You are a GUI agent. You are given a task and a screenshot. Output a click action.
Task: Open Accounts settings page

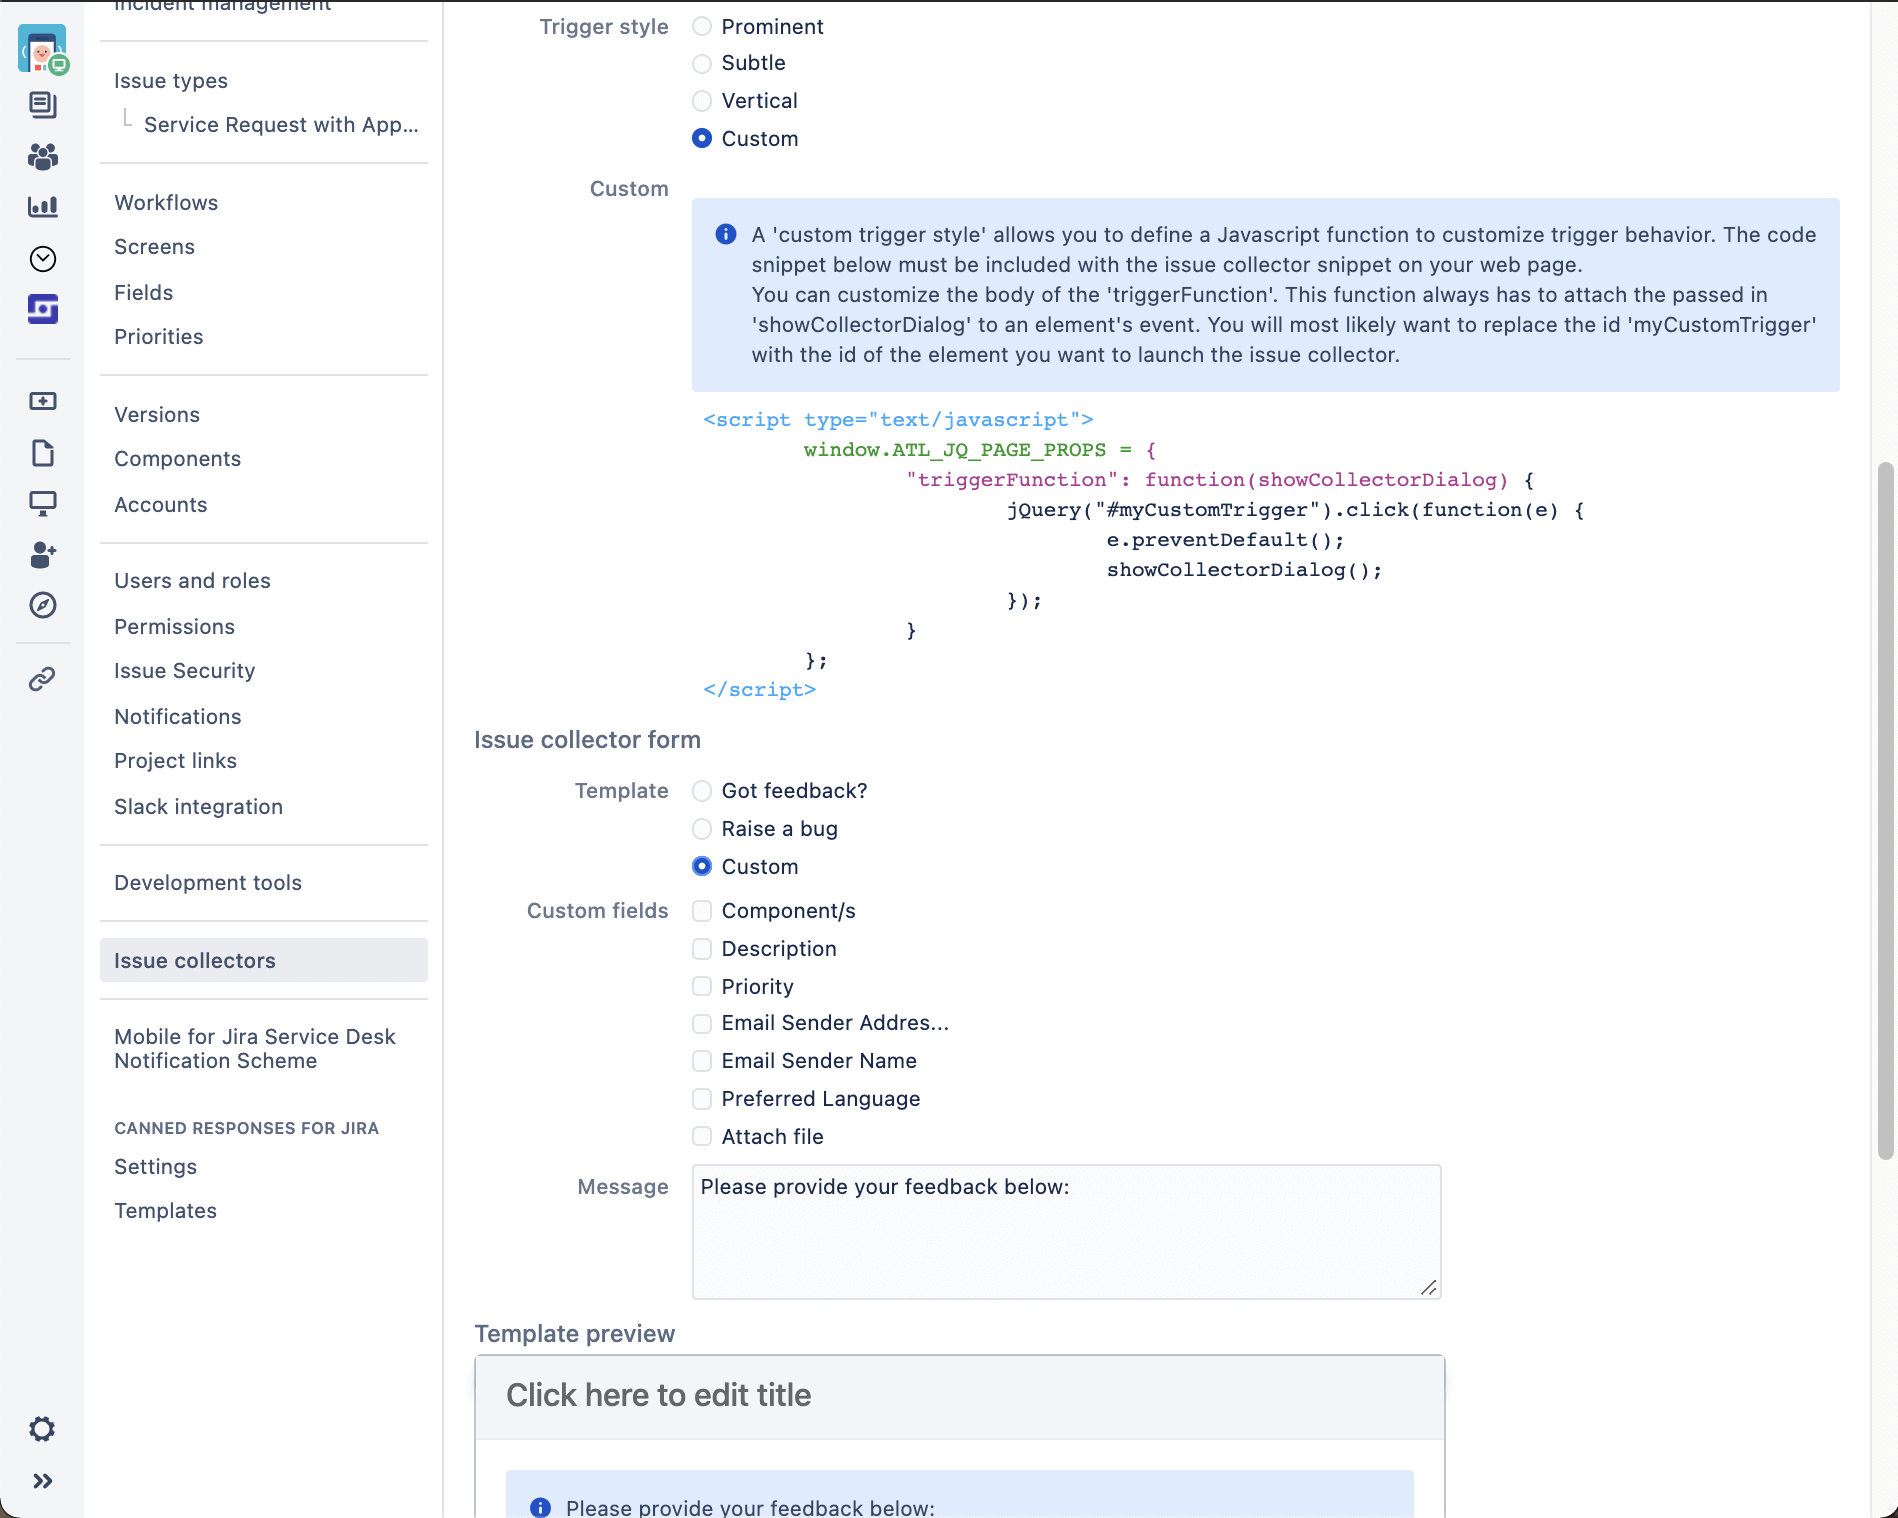(161, 505)
